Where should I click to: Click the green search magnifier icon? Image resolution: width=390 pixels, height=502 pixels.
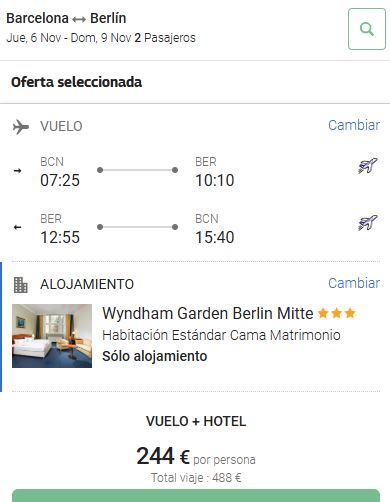click(x=367, y=29)
